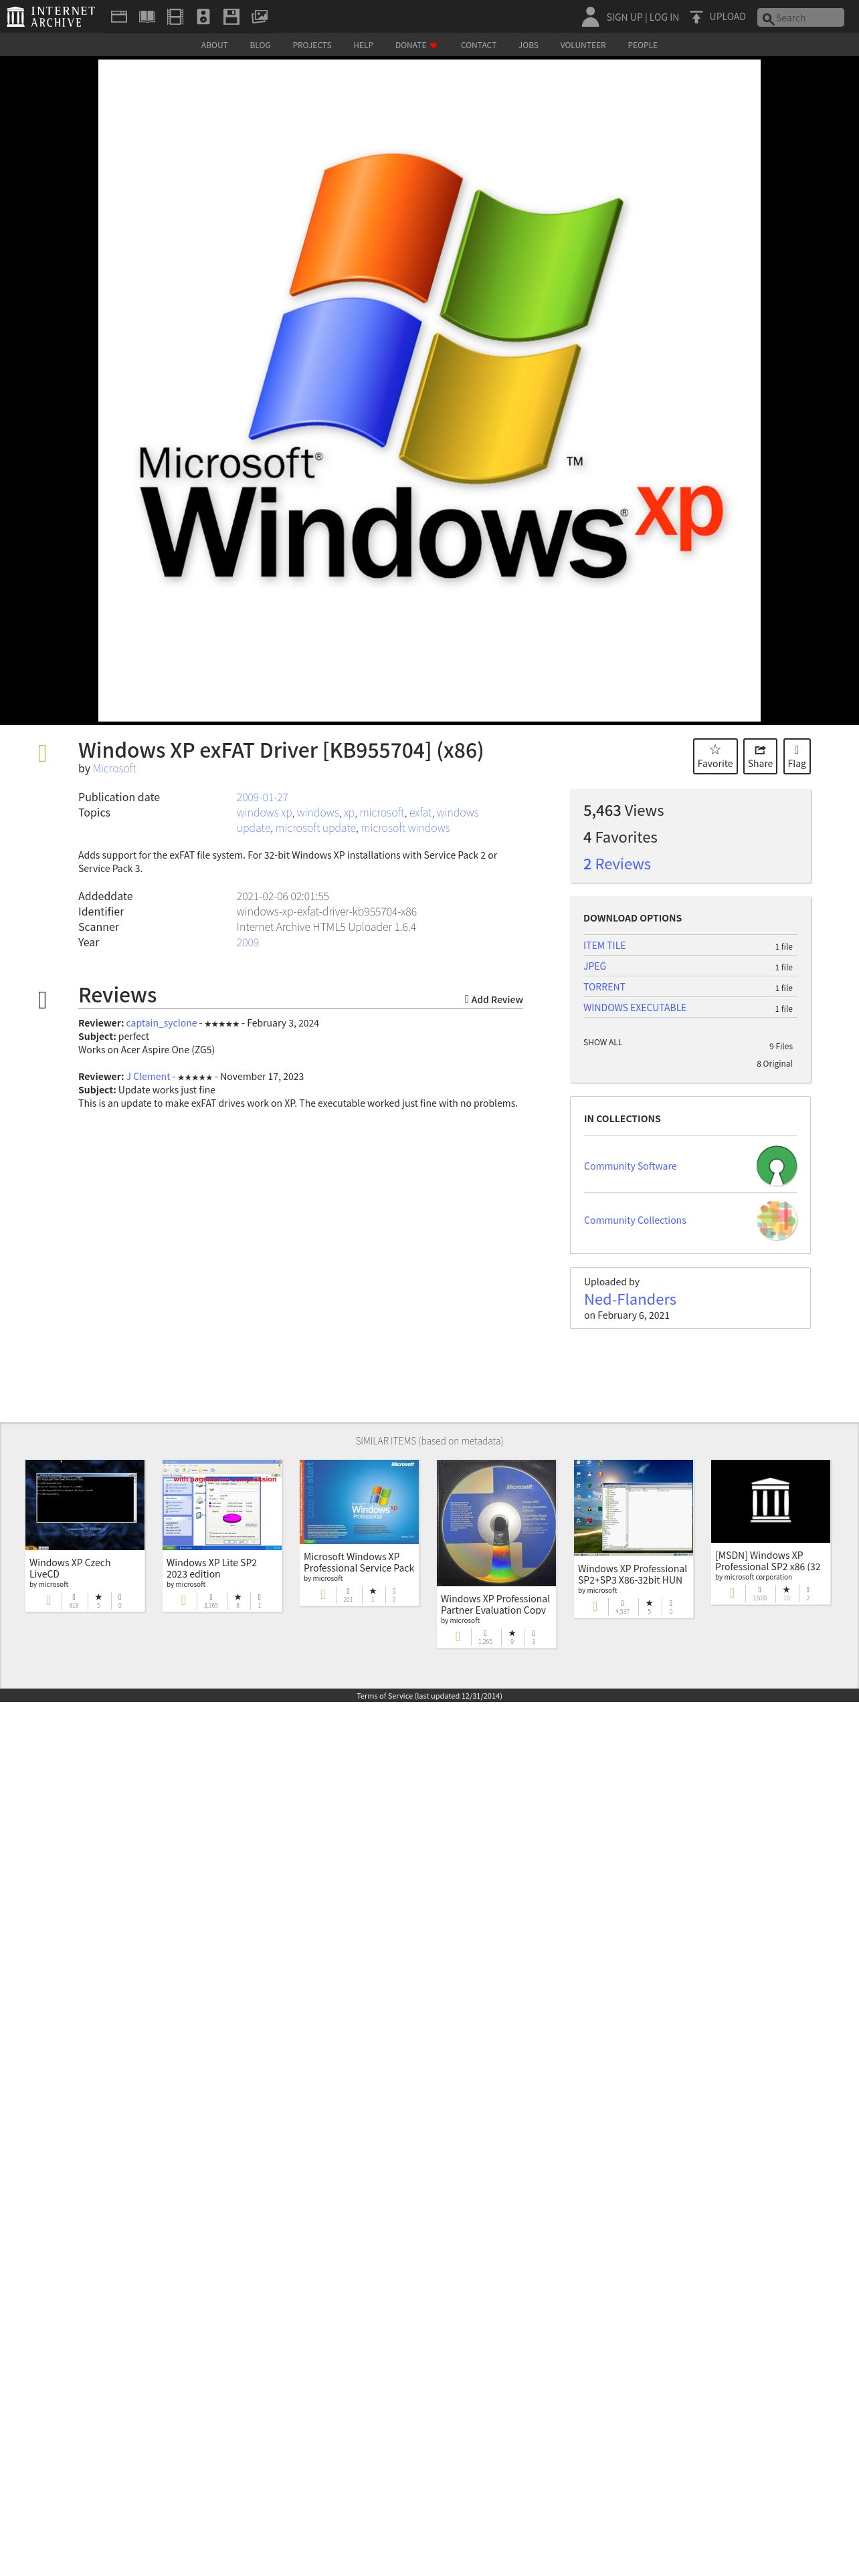Open the 9 Files listing

coord(780,1046)
